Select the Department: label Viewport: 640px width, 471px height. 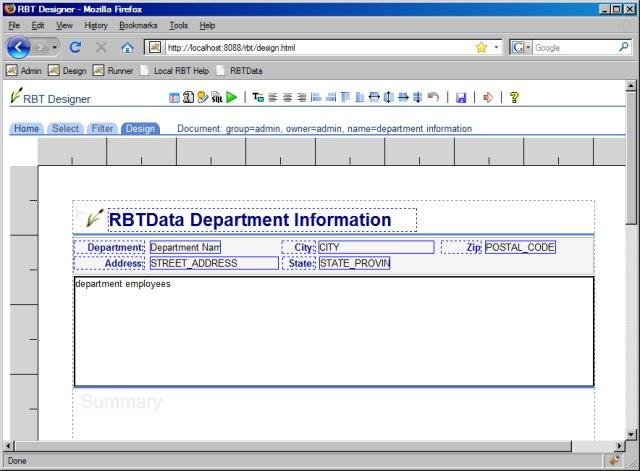point(110,248)
